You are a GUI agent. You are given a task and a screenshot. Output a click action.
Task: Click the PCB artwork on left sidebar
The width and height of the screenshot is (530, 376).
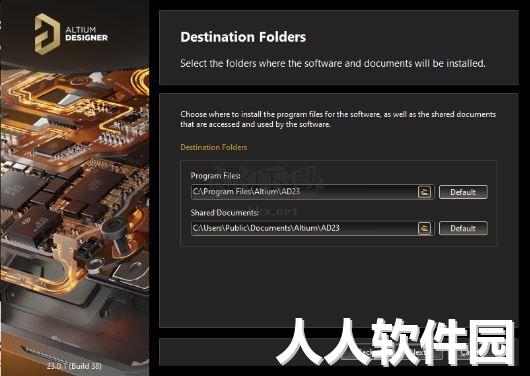(x=74, y=210)
